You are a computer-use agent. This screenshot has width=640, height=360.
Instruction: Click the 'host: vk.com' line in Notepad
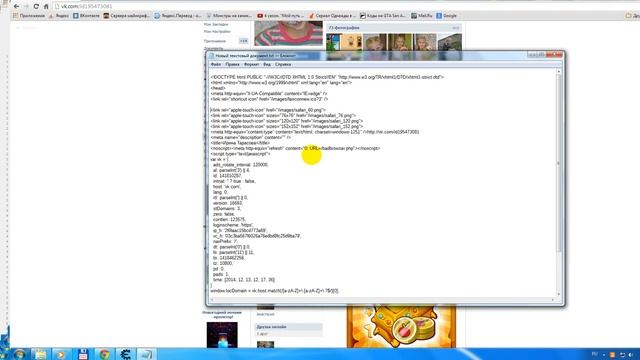click(x=227, y=187)
